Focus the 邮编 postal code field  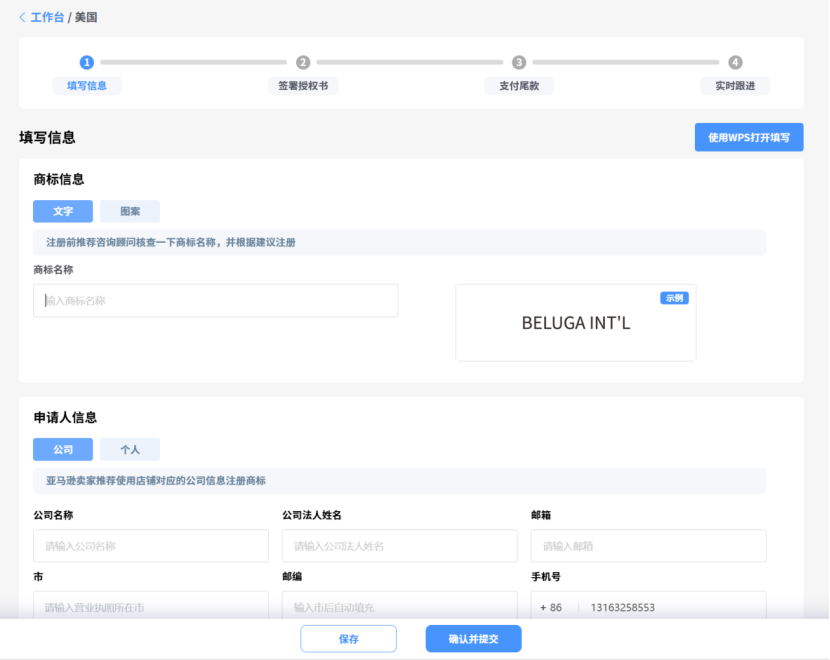click(400, 606)
